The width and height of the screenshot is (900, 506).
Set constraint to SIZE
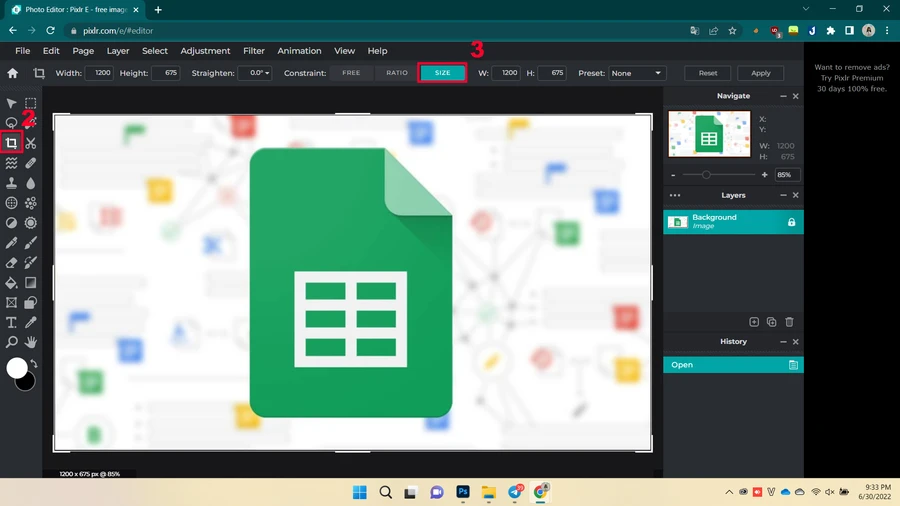tap(443, 73)
